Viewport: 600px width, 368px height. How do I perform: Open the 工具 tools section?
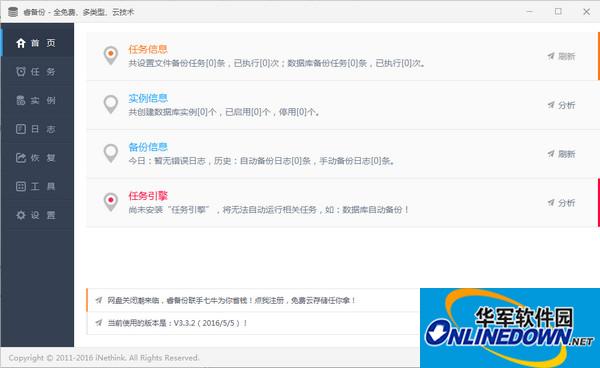pyautogui.click(x=37, y=186)
